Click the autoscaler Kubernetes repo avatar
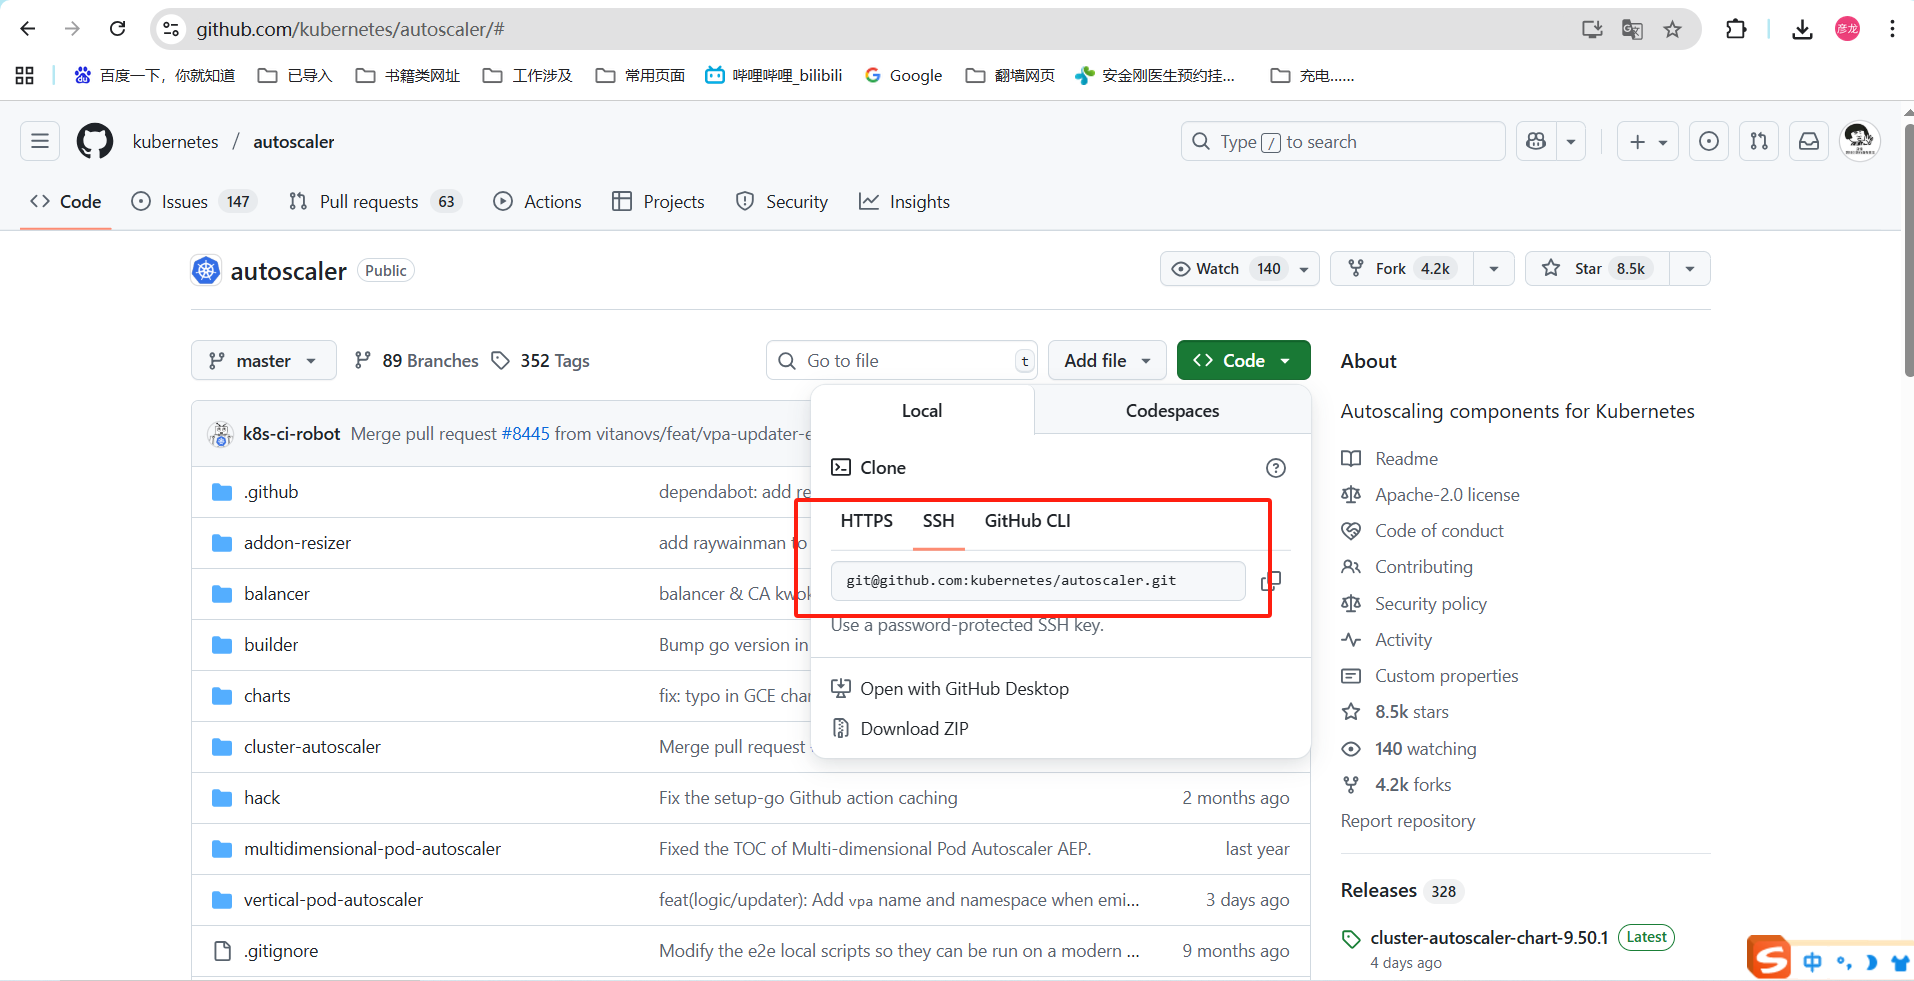Image resolution: width=1914 pixels, height=981 pixels. click(206, 270)
